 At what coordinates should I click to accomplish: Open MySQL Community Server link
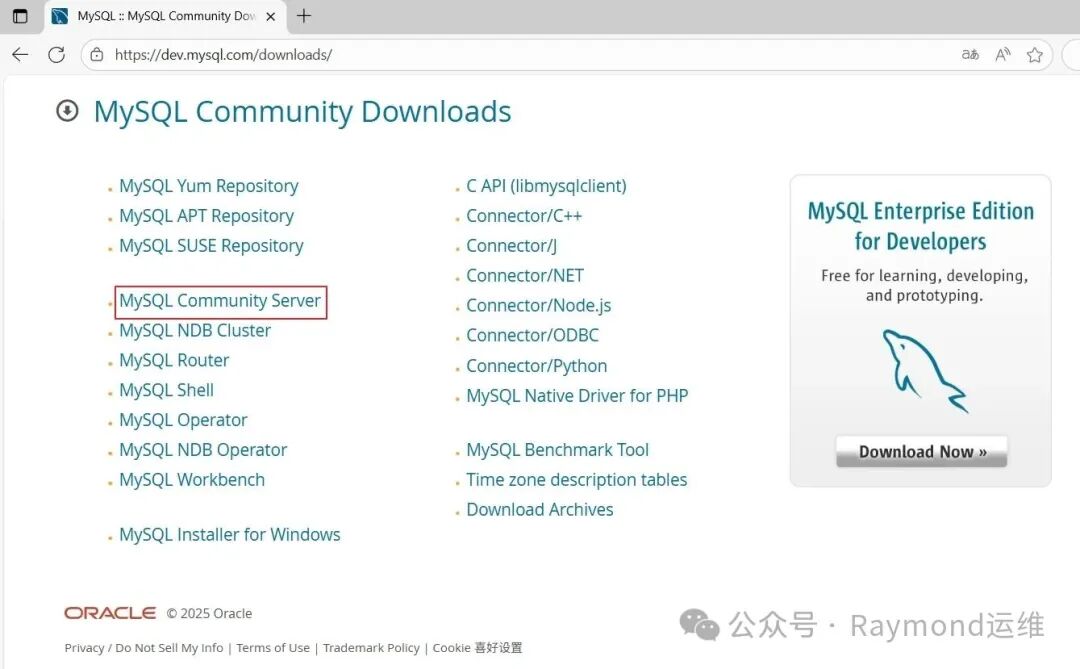220,301
